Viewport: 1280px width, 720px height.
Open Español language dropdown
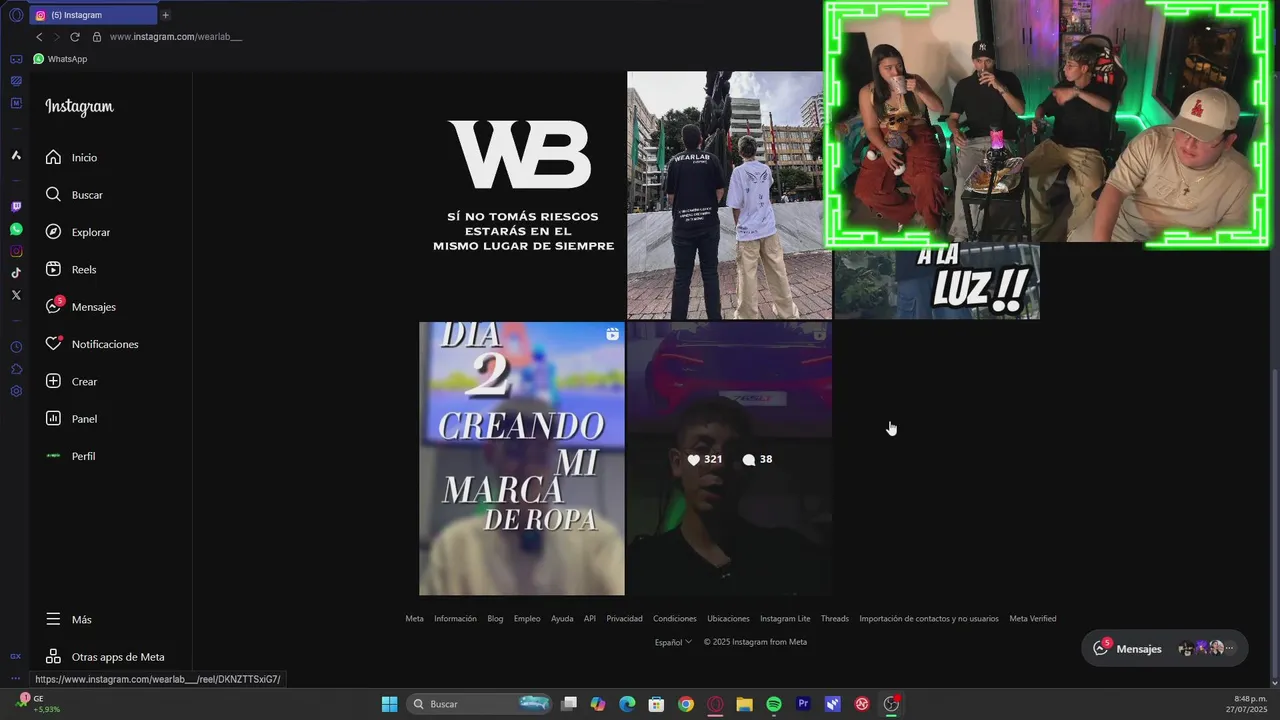[x=673, y=642]
